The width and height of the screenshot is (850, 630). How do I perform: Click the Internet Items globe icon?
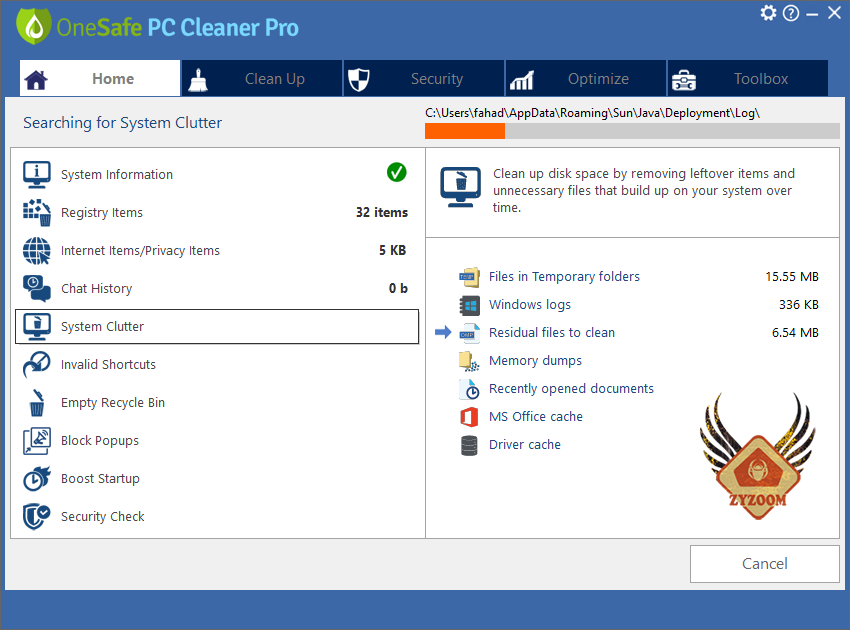[x=37, y=250]
